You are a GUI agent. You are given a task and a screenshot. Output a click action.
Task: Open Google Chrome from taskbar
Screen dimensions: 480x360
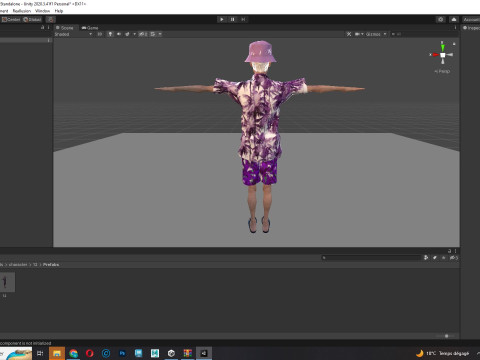pyautogui.click(x=73, y=353)
